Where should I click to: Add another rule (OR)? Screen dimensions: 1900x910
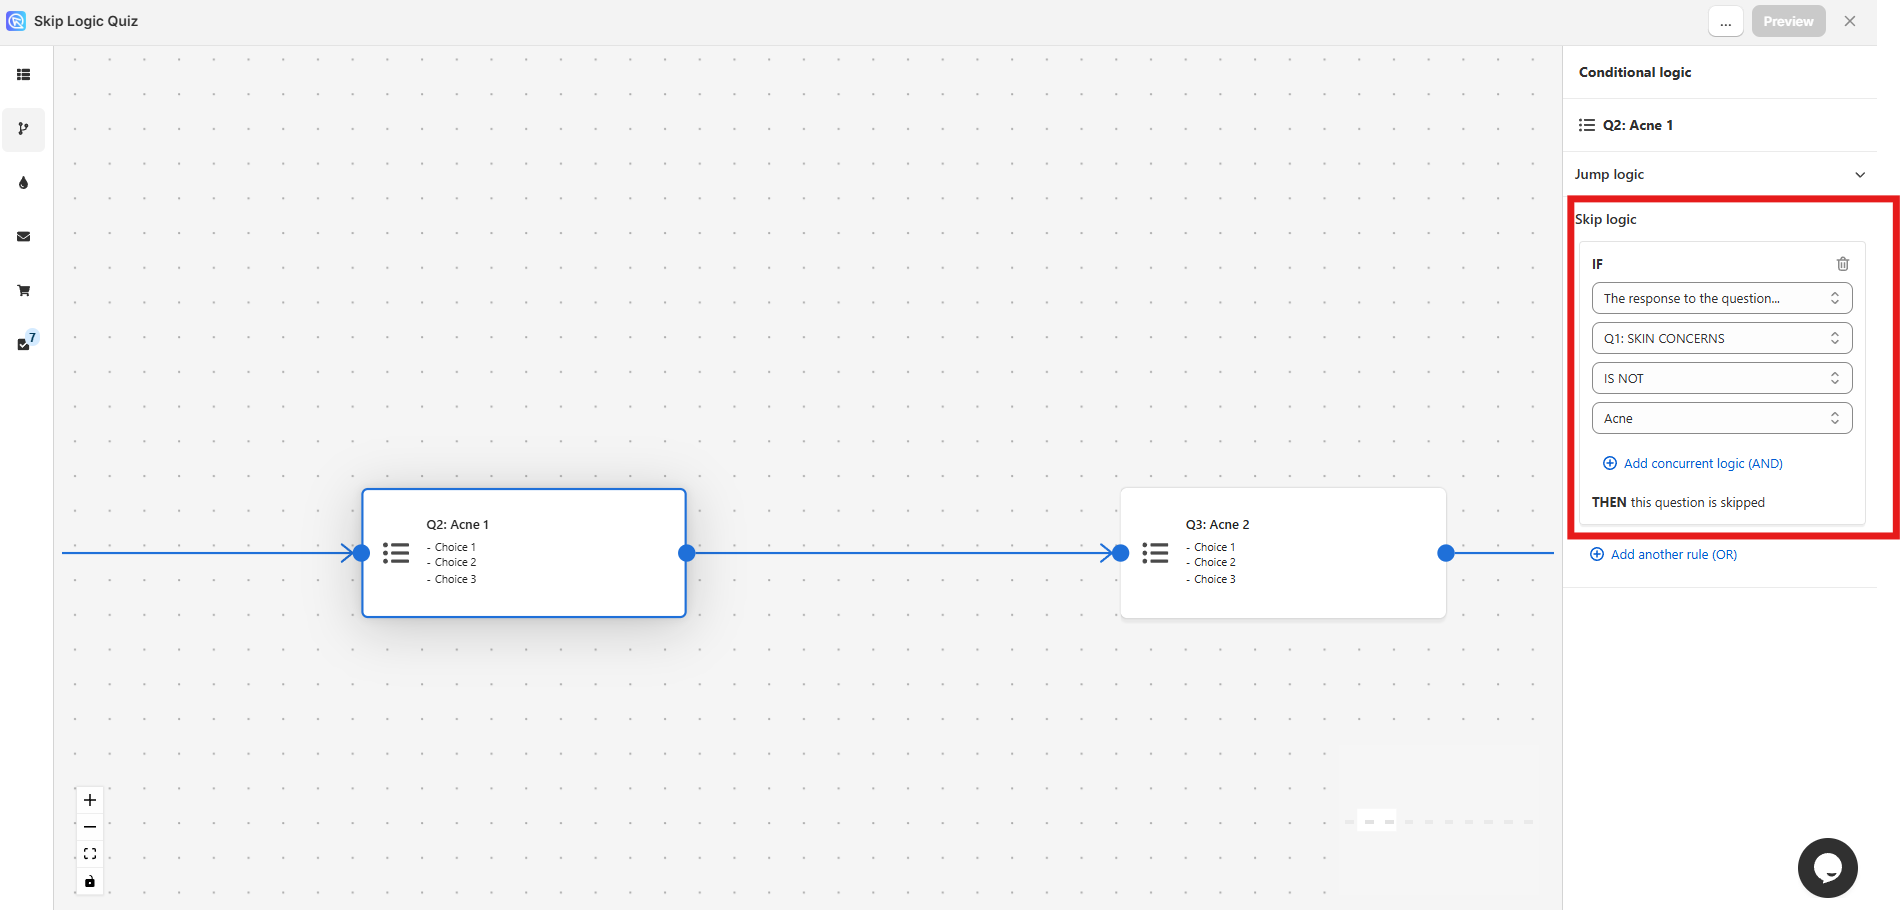pos(1664,554)
